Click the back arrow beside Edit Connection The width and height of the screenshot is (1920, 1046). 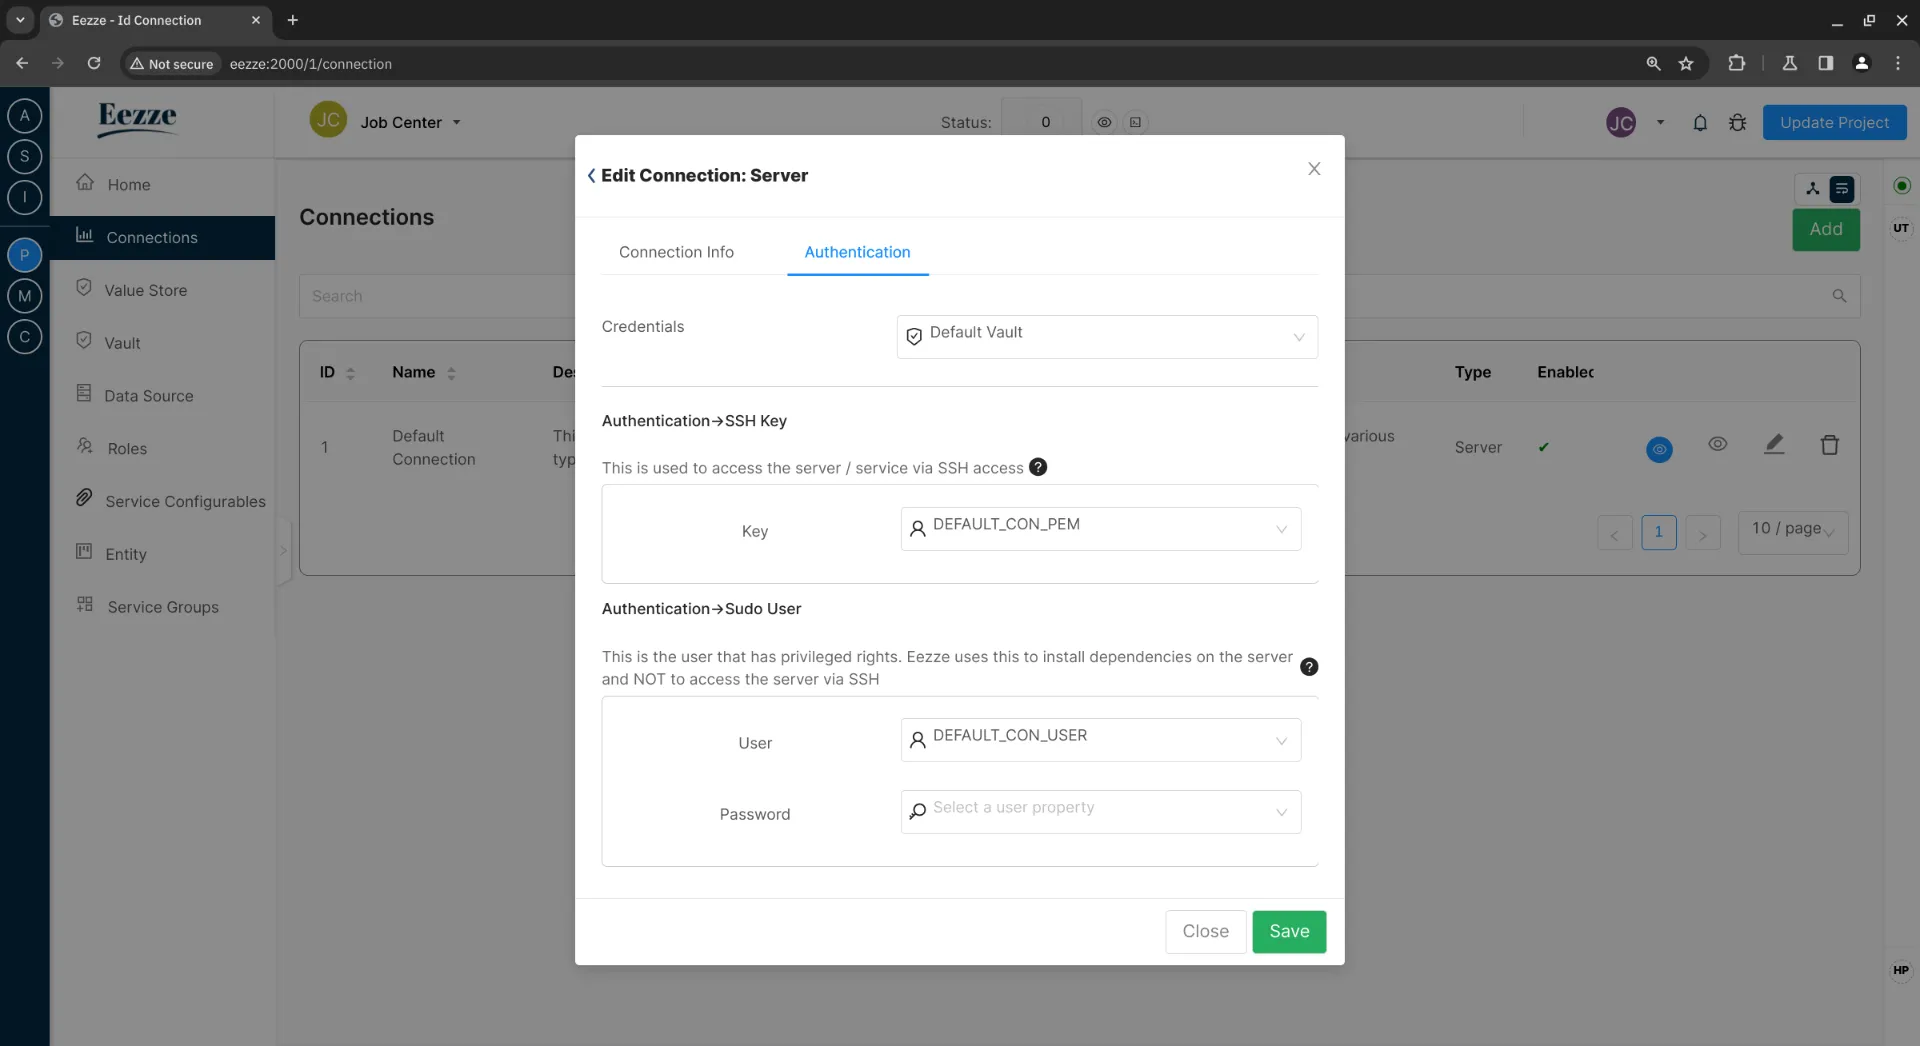point(591,176)
